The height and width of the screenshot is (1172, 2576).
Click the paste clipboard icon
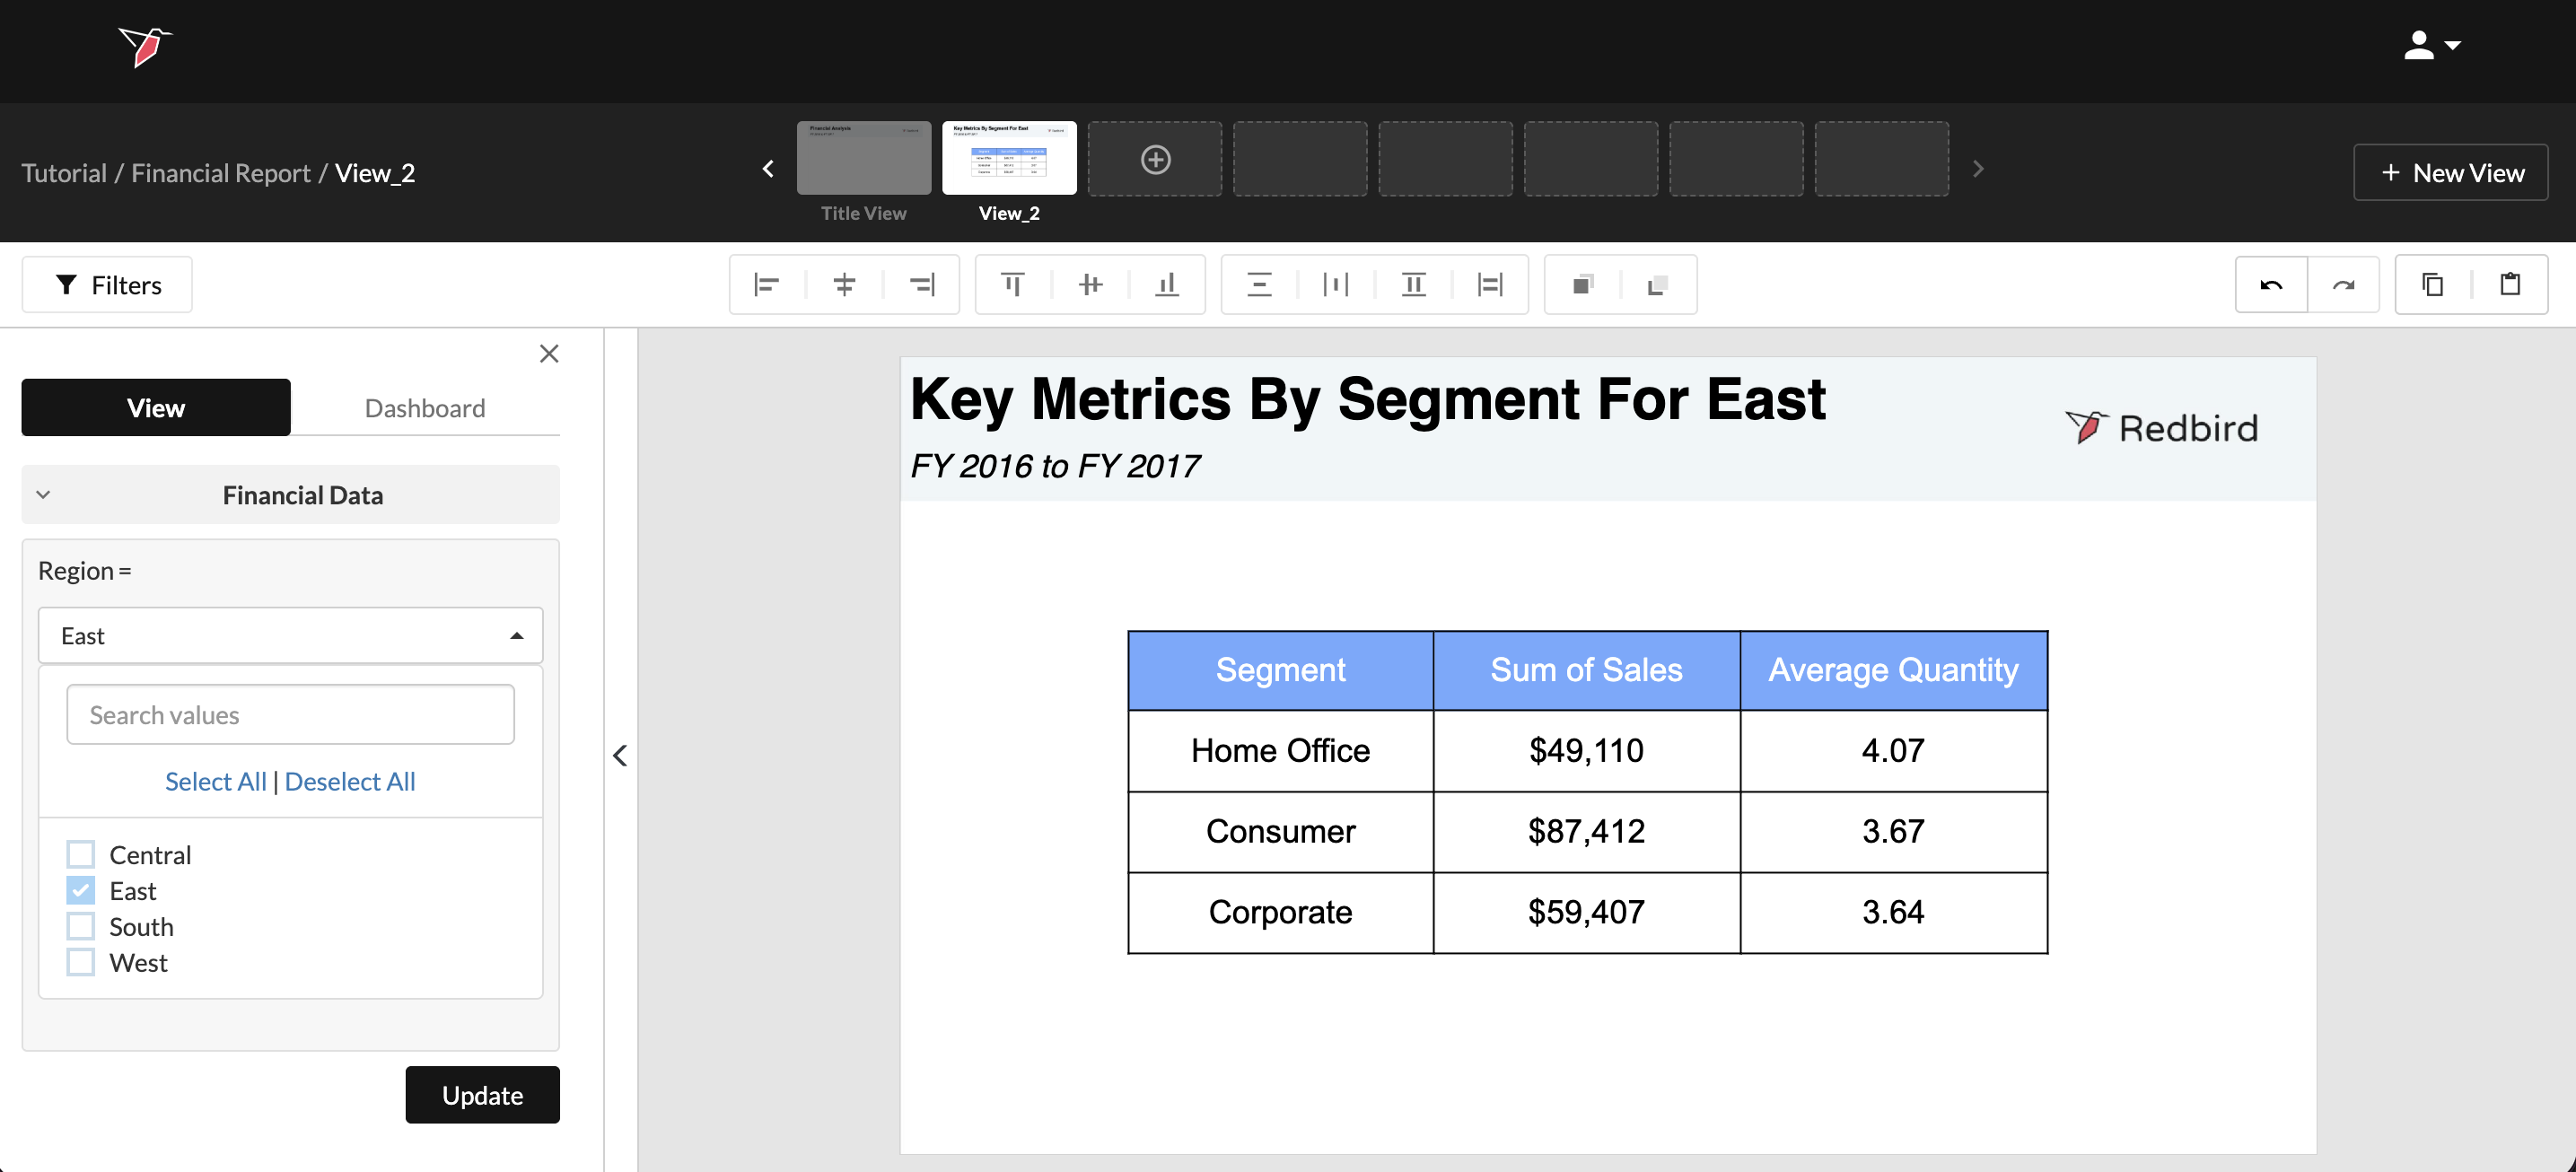[x=2509, y=285]
